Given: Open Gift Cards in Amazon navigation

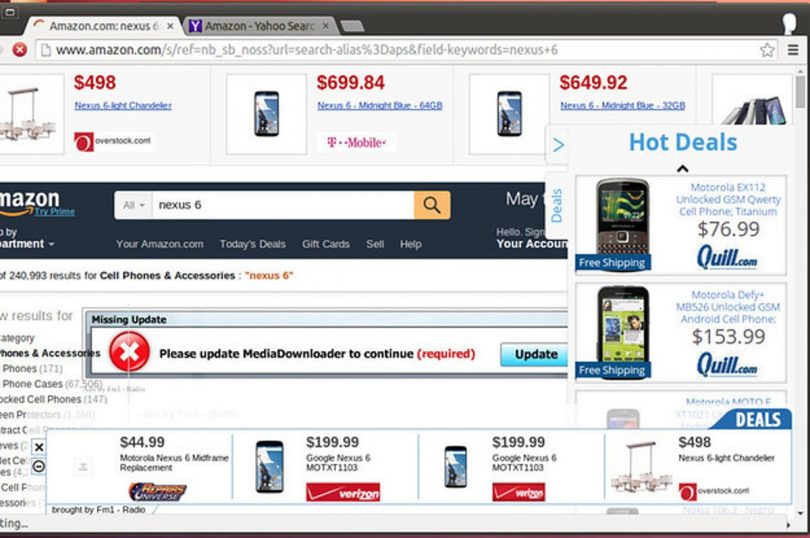Looking at the screenshot, I should pyautogui.click(x=325, y=244).
